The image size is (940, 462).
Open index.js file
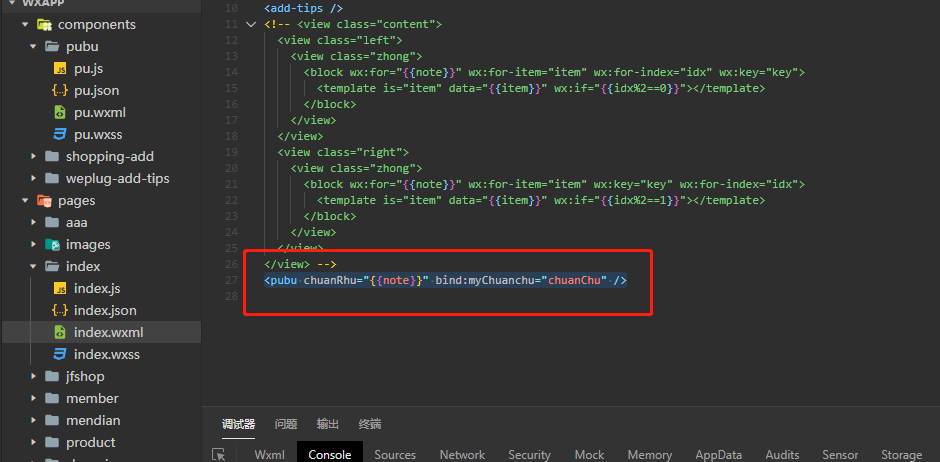pos(97,288)
